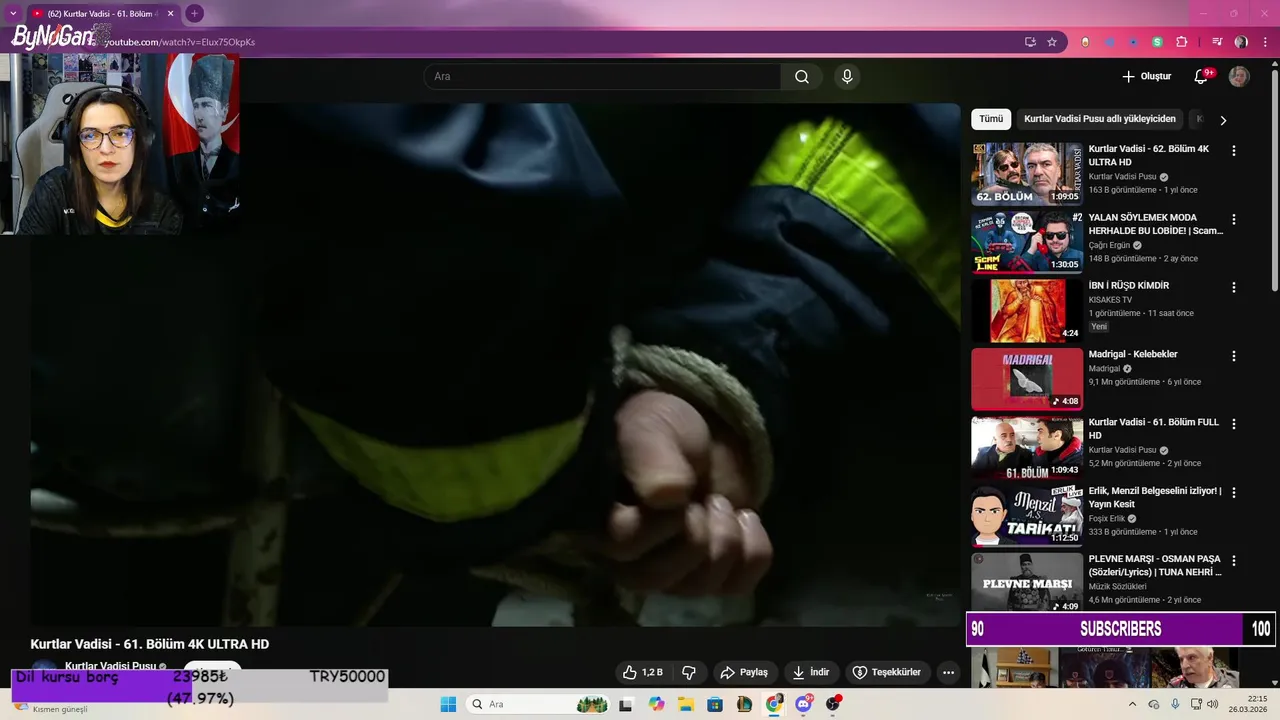Open a new browser tab
Viewport: 1280px width, 720px height.
click(194, 13)
